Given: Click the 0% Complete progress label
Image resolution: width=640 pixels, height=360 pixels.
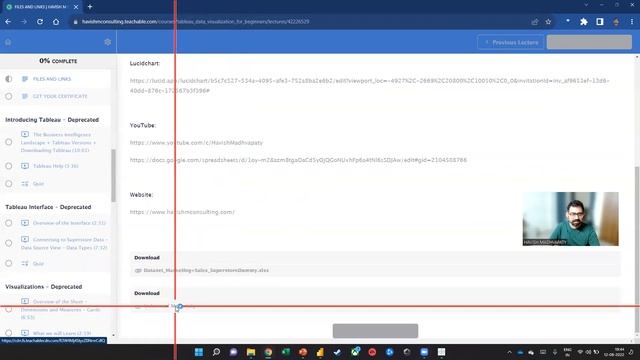Looking at the screenshot, I should [58, 61].
